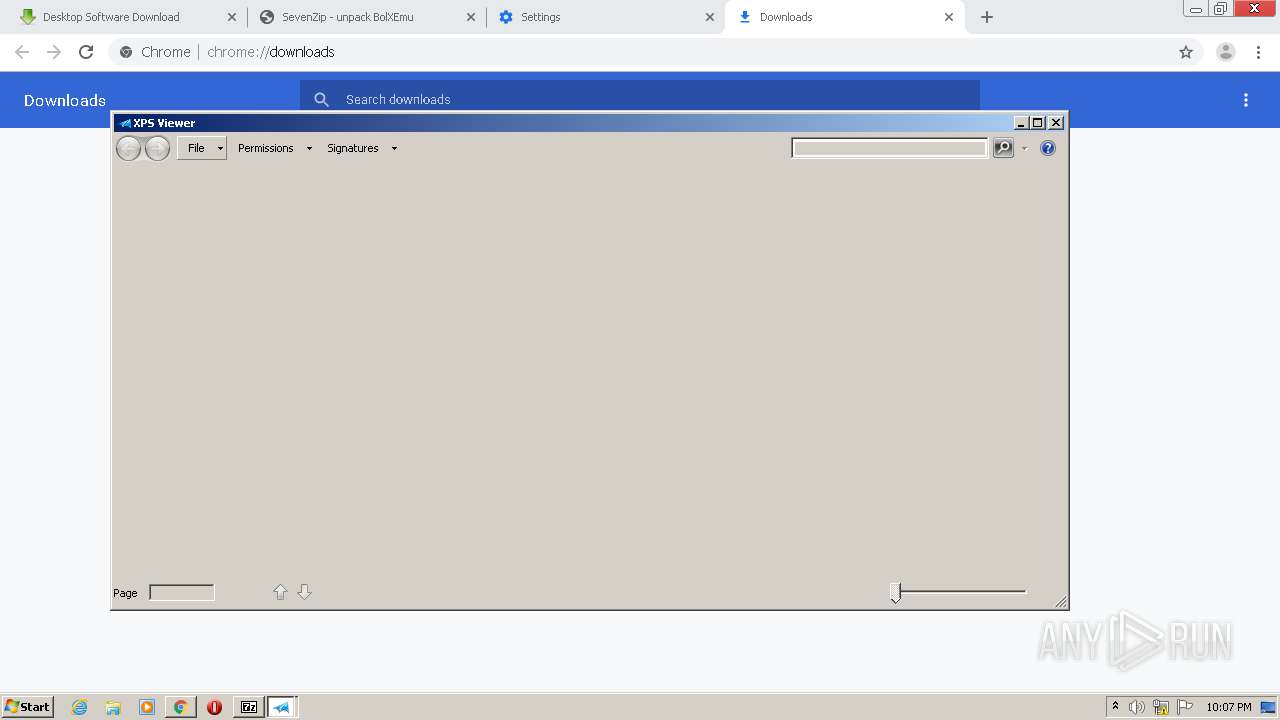1280x720 pixels.
Task: Close the XPS Viewer window
Action: [x=1056, y=123]
